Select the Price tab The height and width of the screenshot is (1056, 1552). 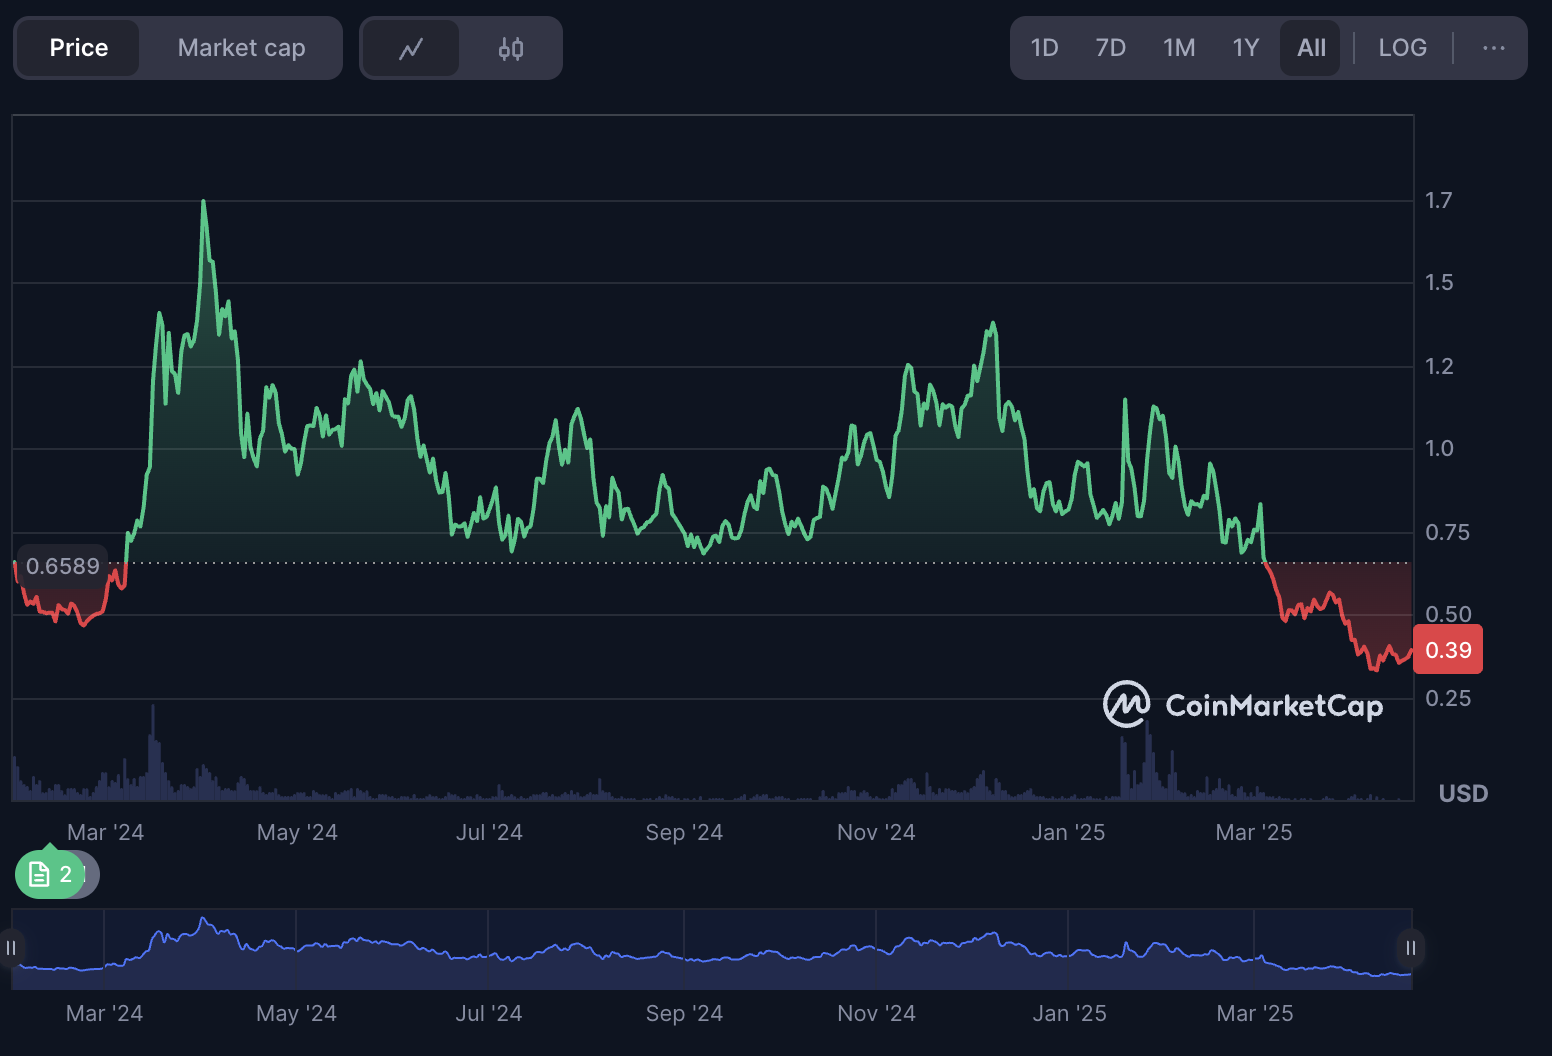79,48
